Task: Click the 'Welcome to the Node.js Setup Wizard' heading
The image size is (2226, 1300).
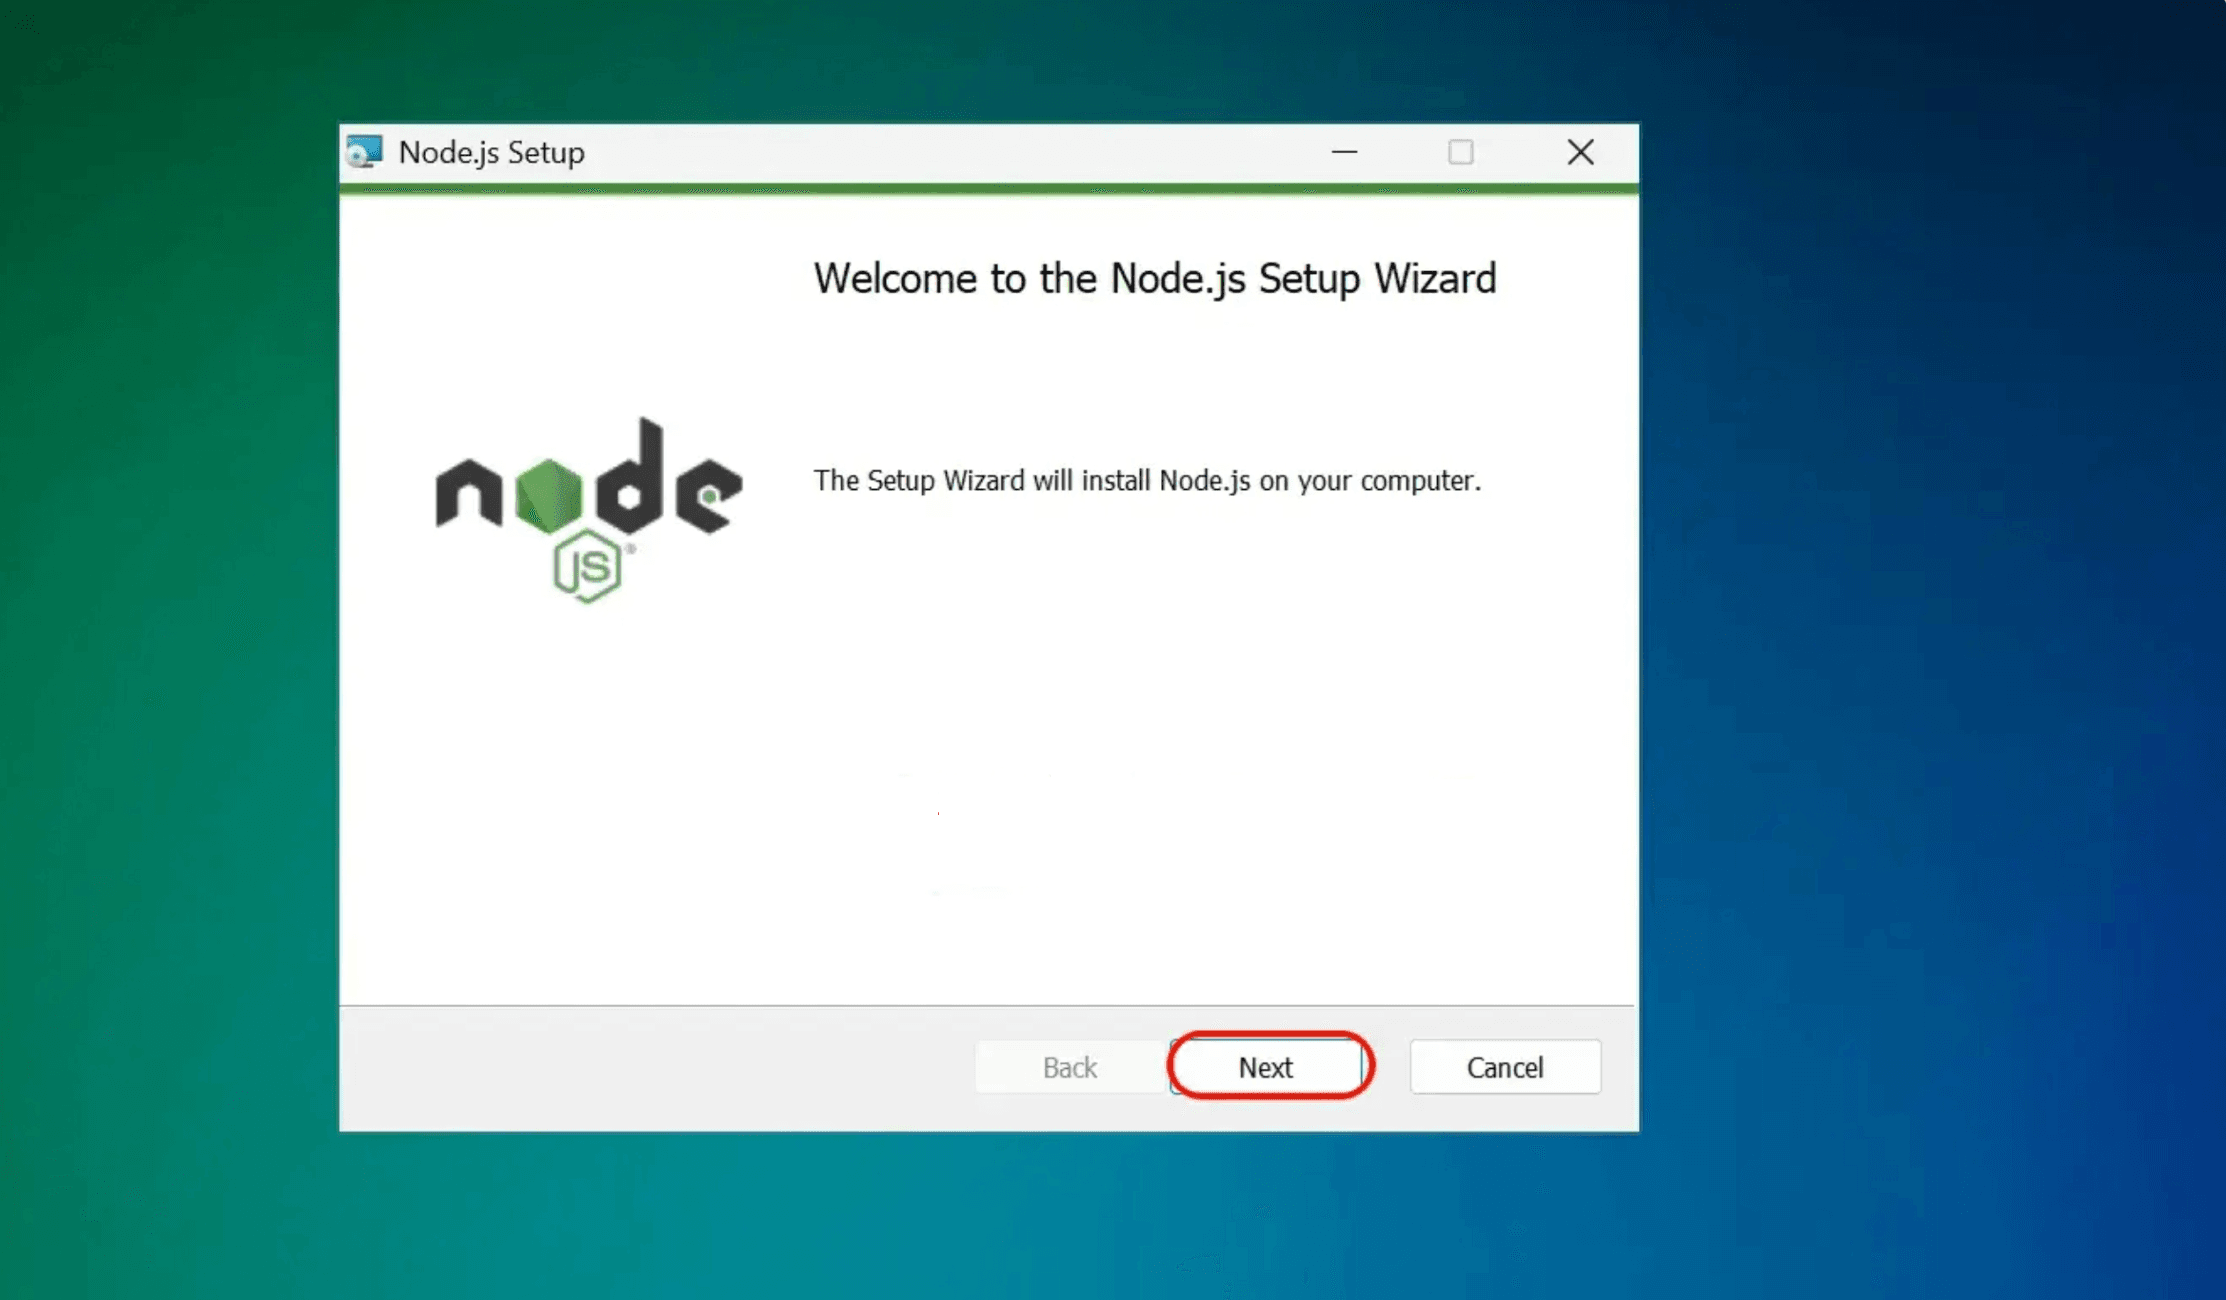Action: coord(1155,278)
